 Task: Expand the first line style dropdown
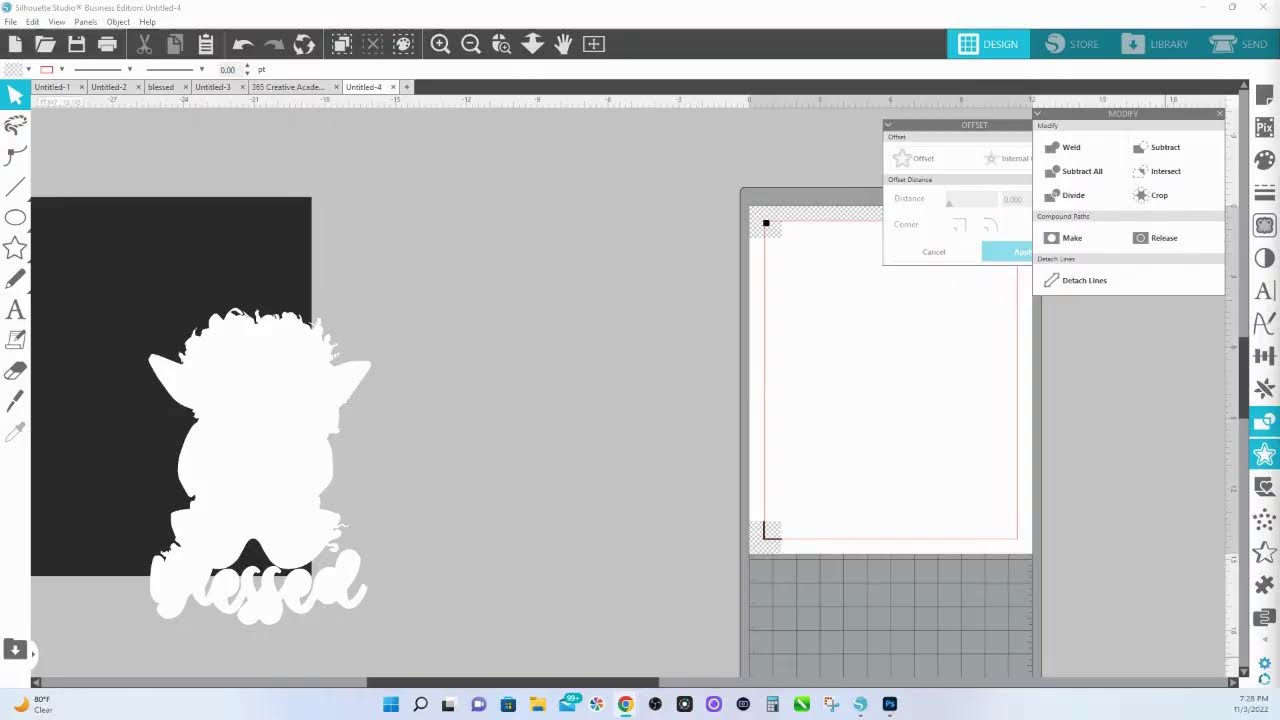129,69
